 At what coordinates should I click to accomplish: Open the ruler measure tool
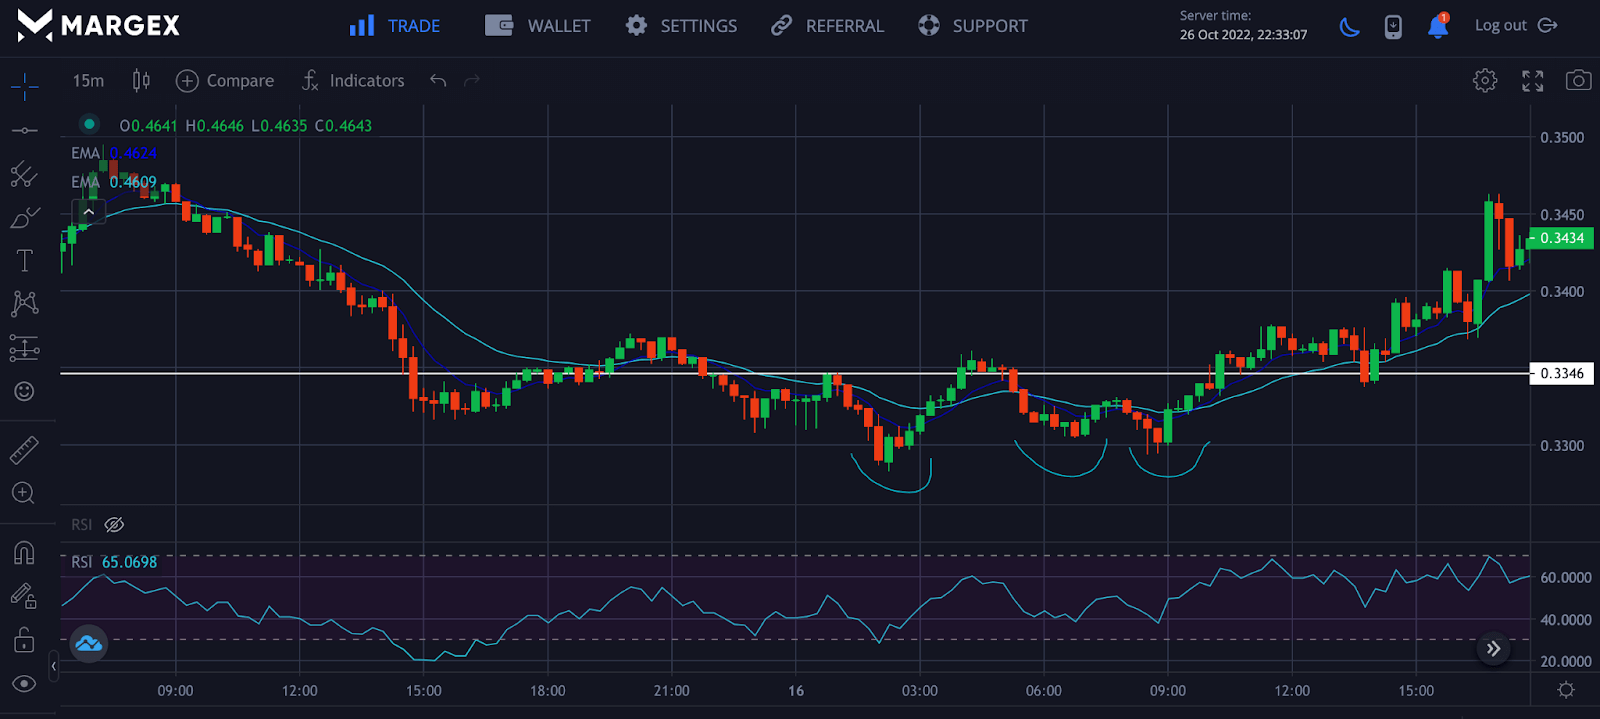click(x=24, y=450)
